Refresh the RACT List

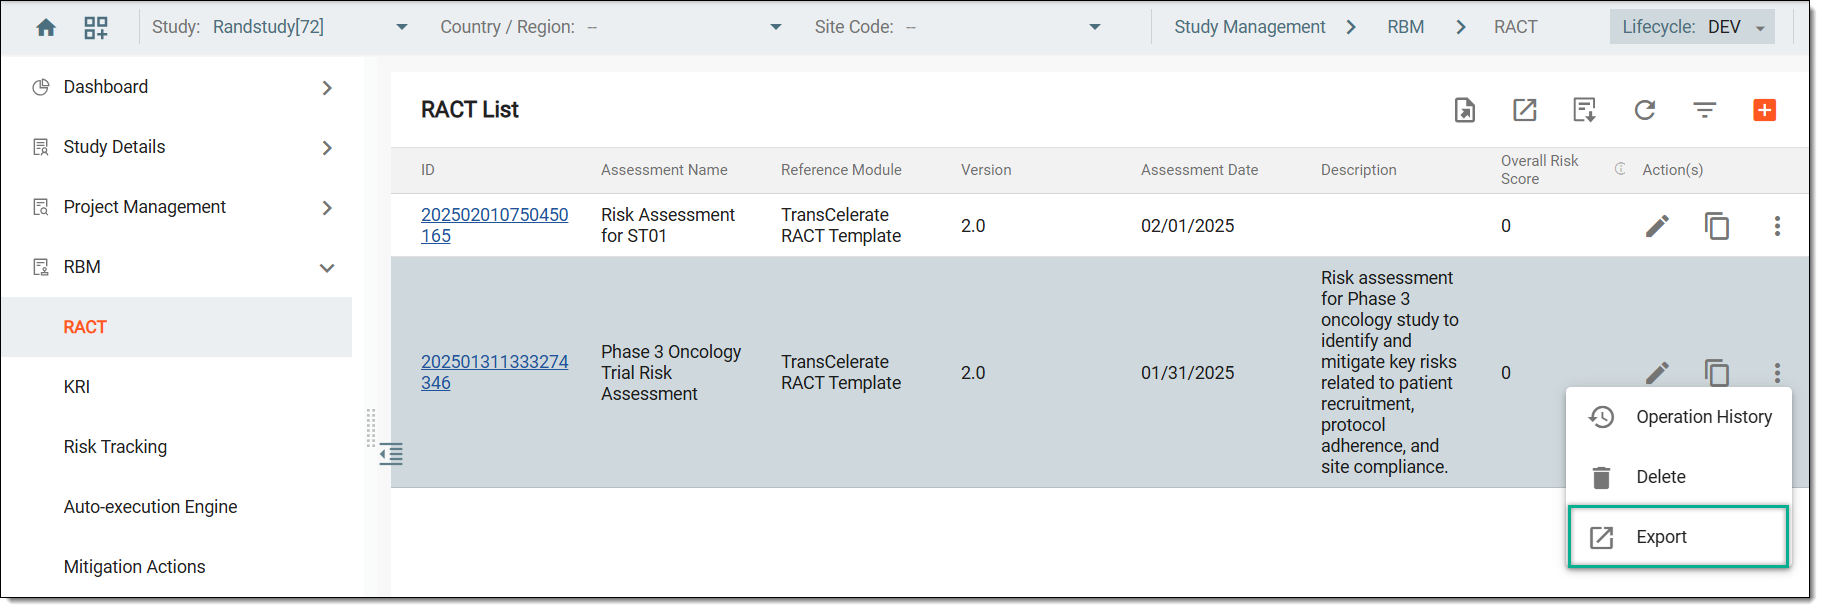point(1645,110)
